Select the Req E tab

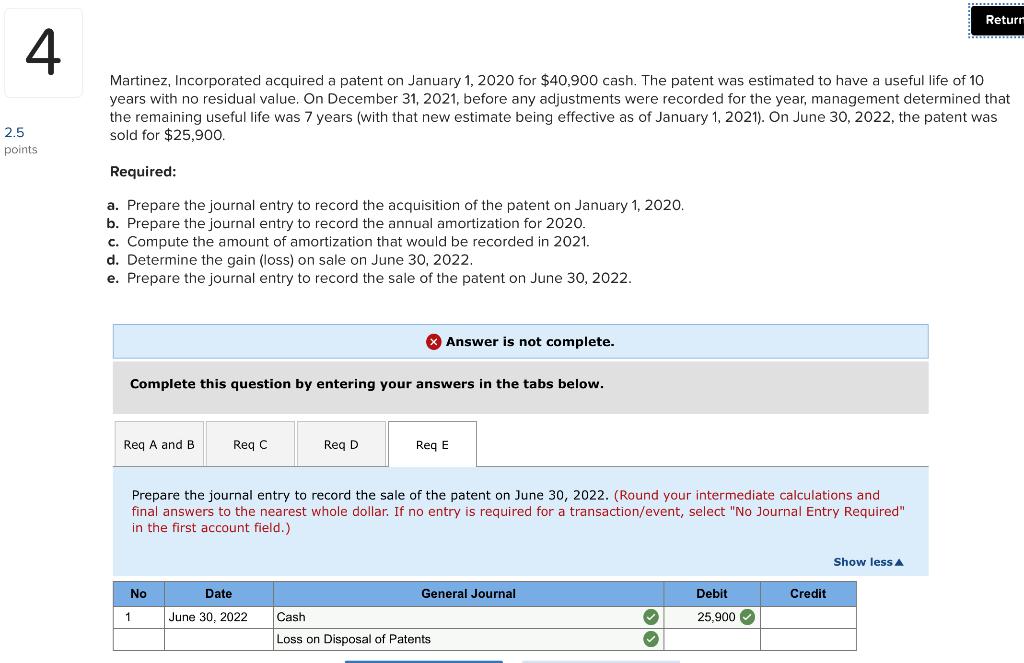(x=432, y=443)
